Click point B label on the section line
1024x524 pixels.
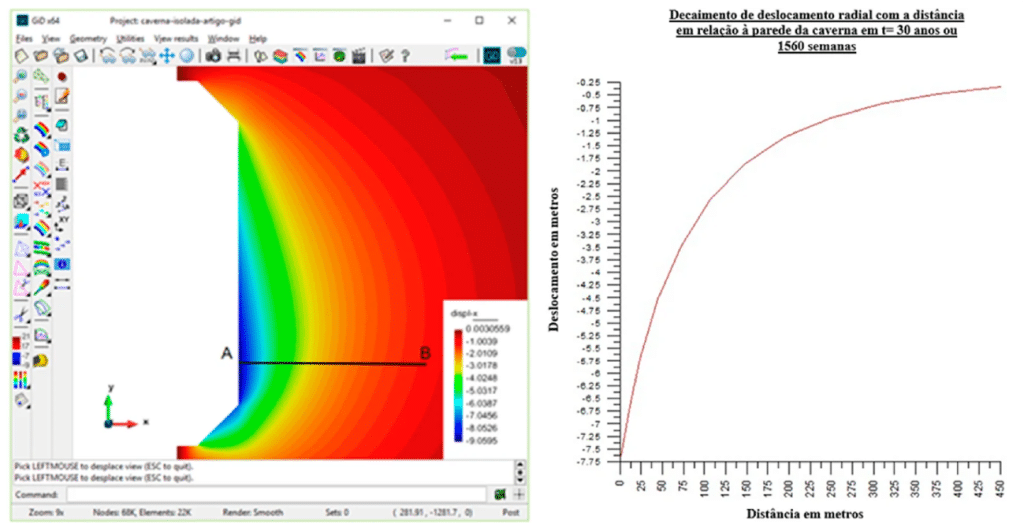[425, 353]
